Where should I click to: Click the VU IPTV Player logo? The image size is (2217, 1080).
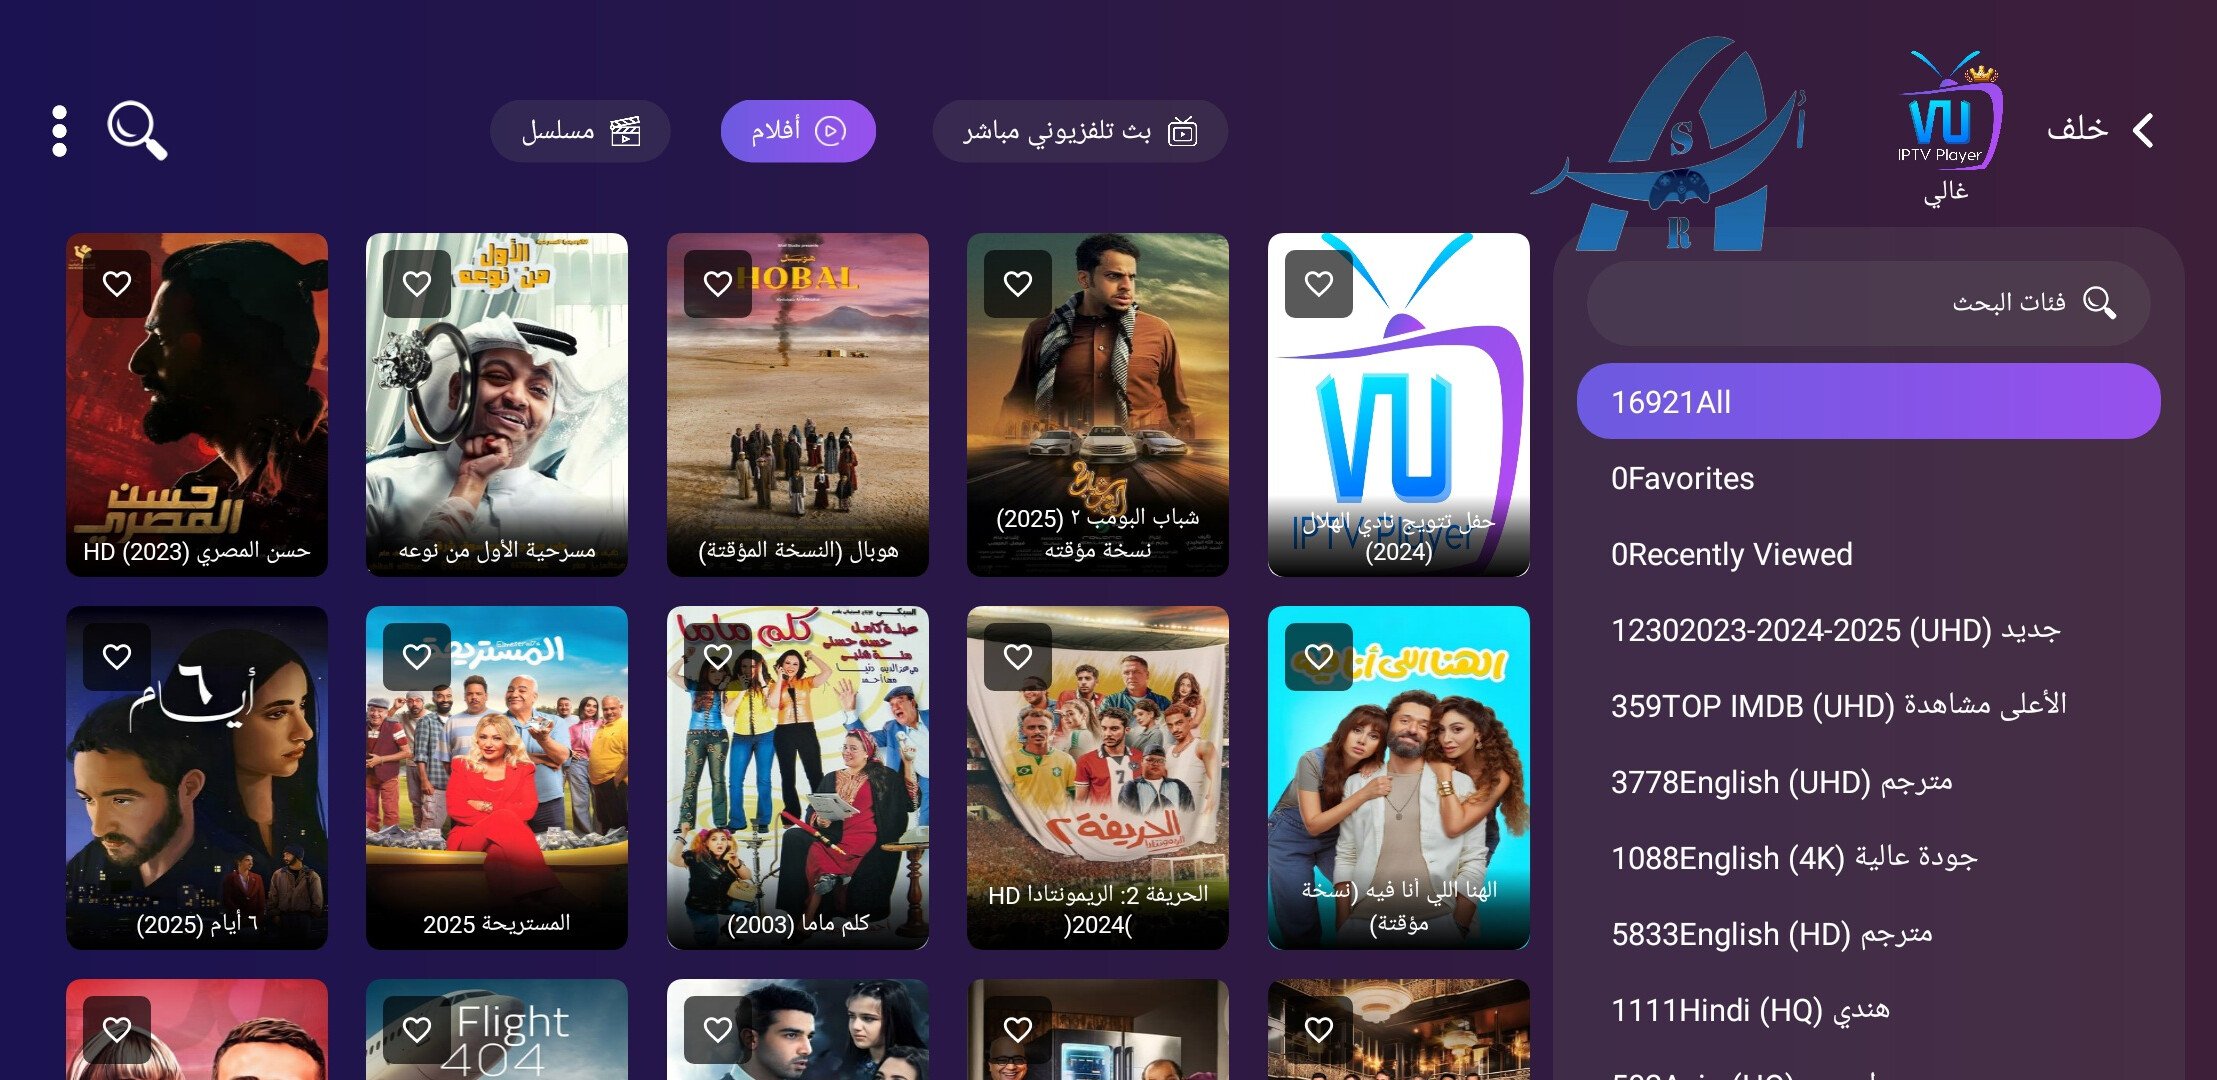coord(1947,110)
